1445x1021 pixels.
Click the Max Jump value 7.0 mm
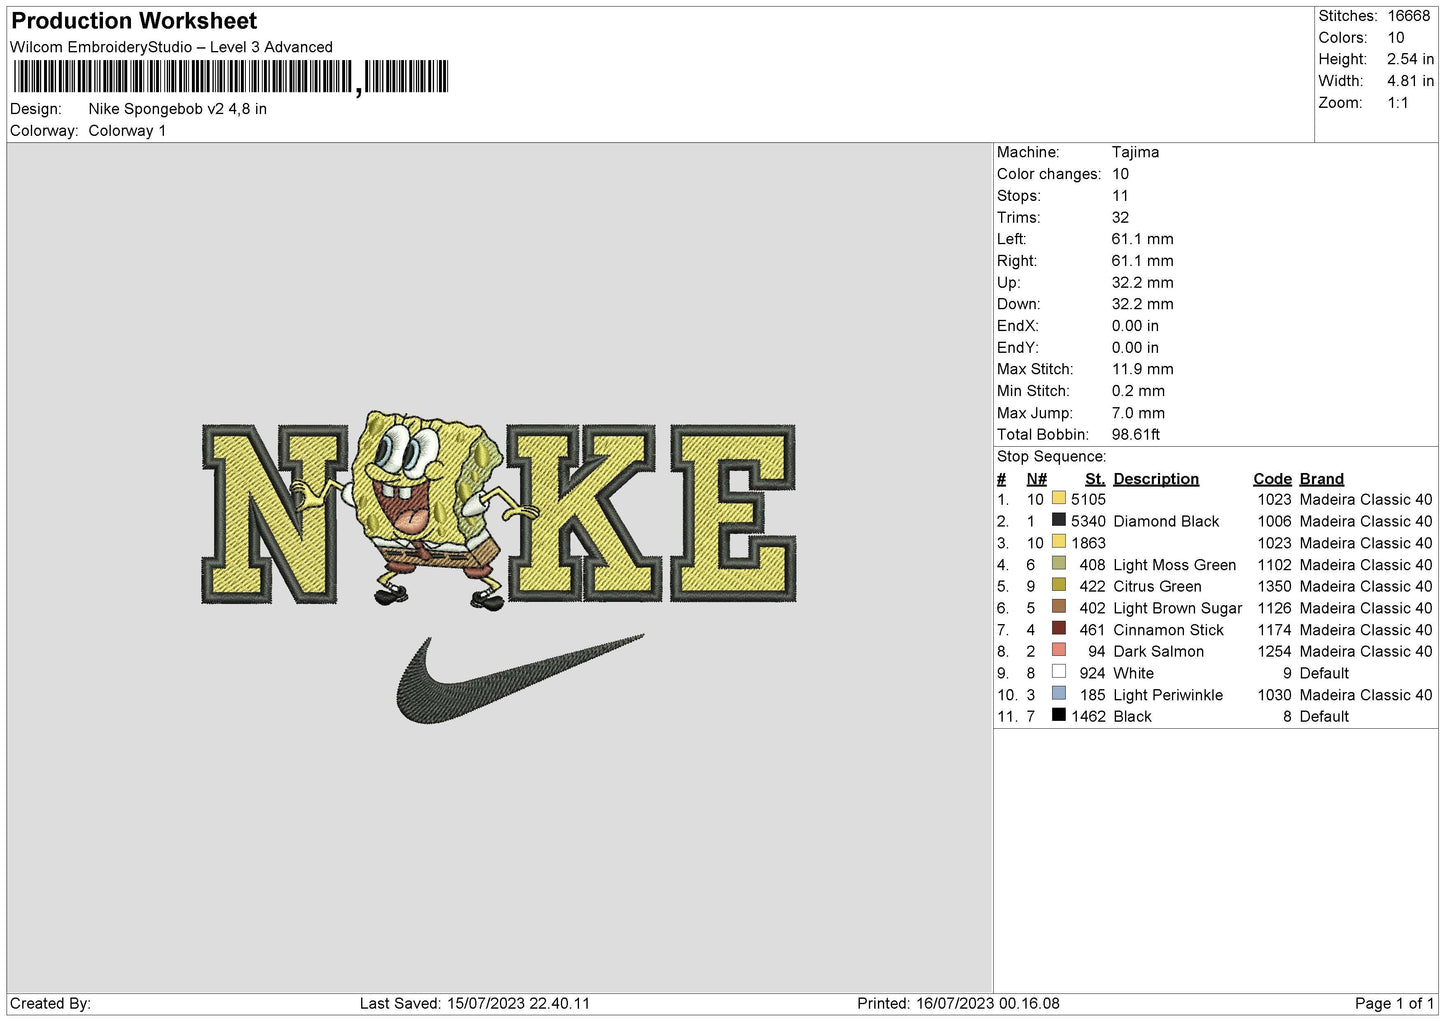(x=1138, y=413)
